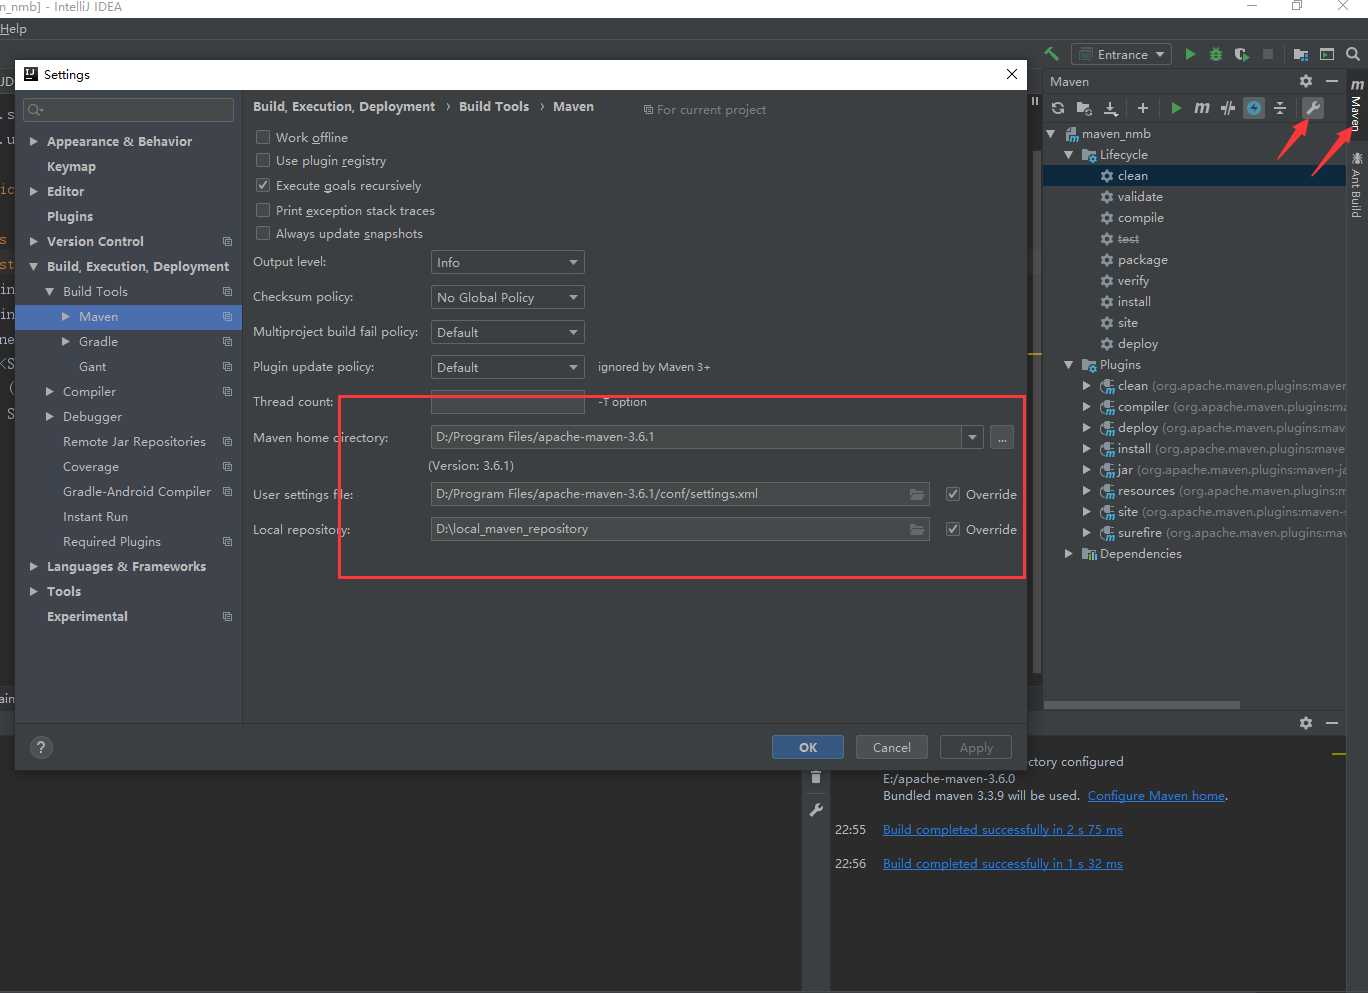Click the Maven panel horizontal scrollbar

[1141, 705]
